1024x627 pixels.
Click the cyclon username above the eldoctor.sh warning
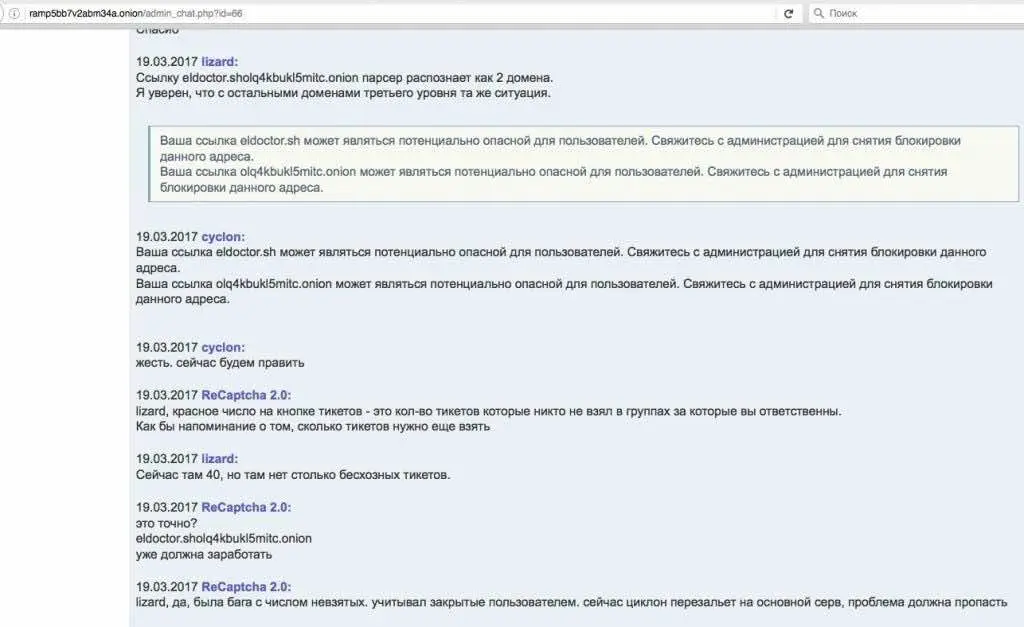[x=223, y=236]
